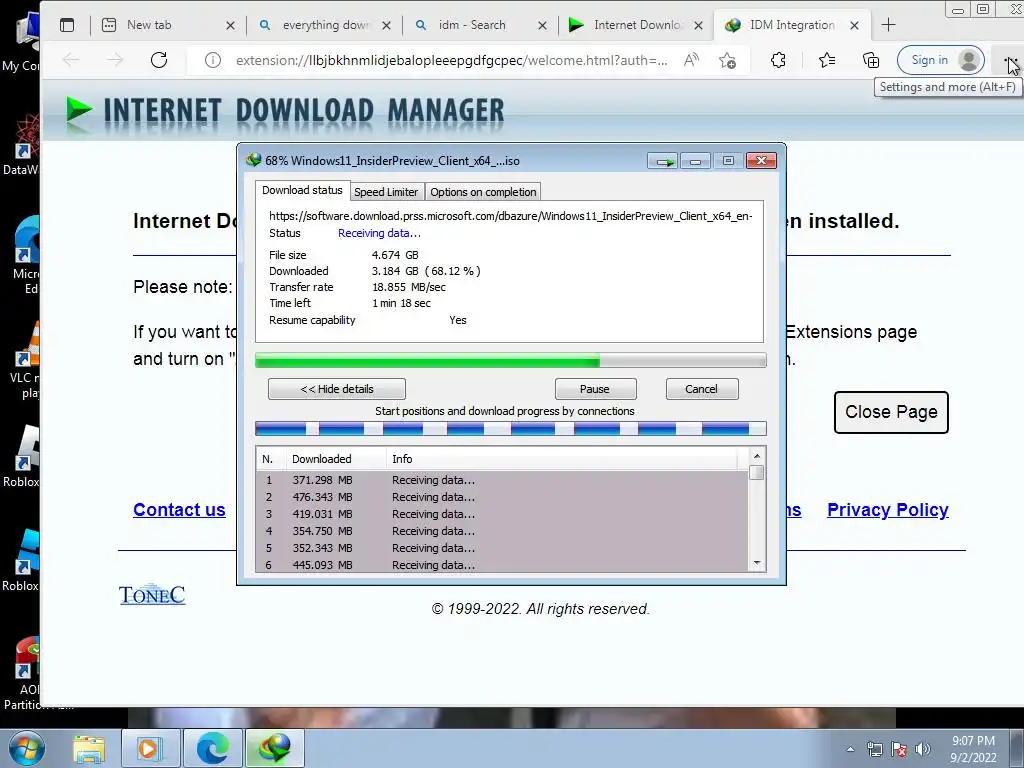Screen dimensions: 1024x768
Task: View site information icon in address bar
Action: tap(212, 60)
